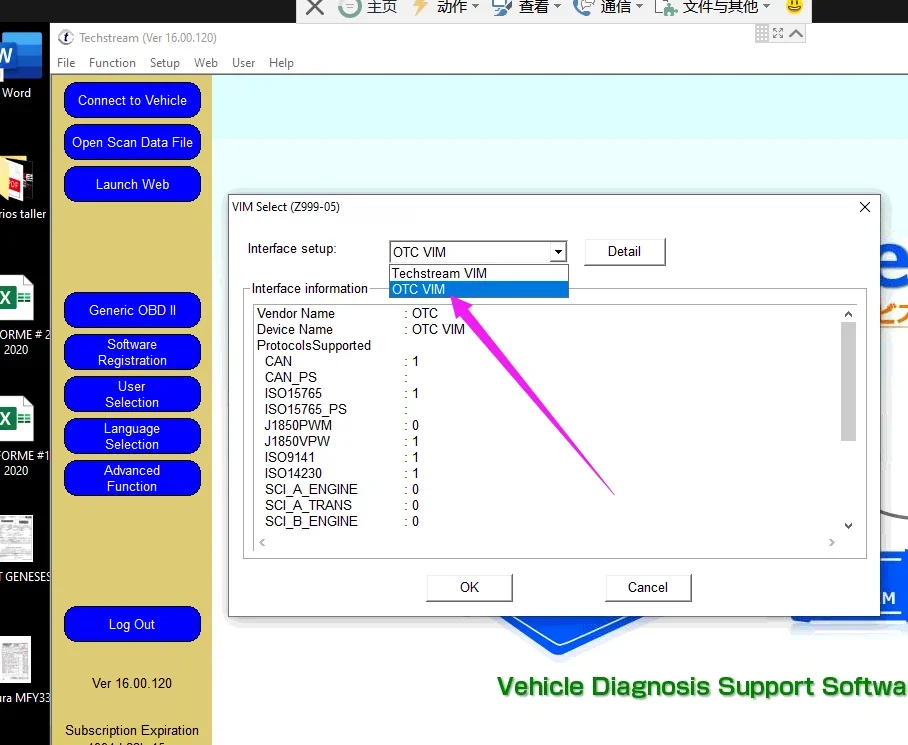Close the VIM Select dialog with X

[865, 207]
